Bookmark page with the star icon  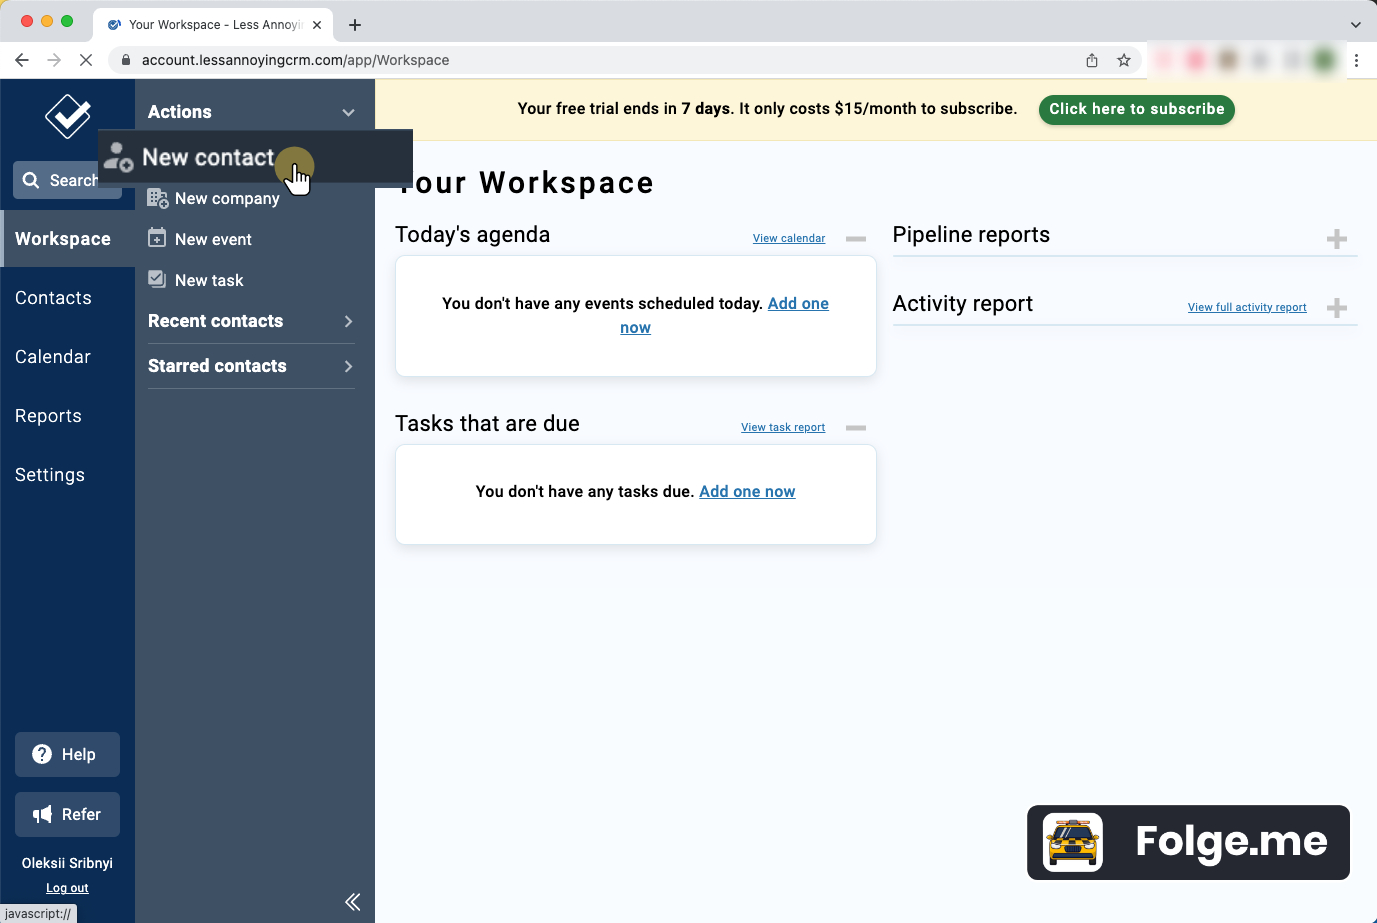(x=1124, y=60)
